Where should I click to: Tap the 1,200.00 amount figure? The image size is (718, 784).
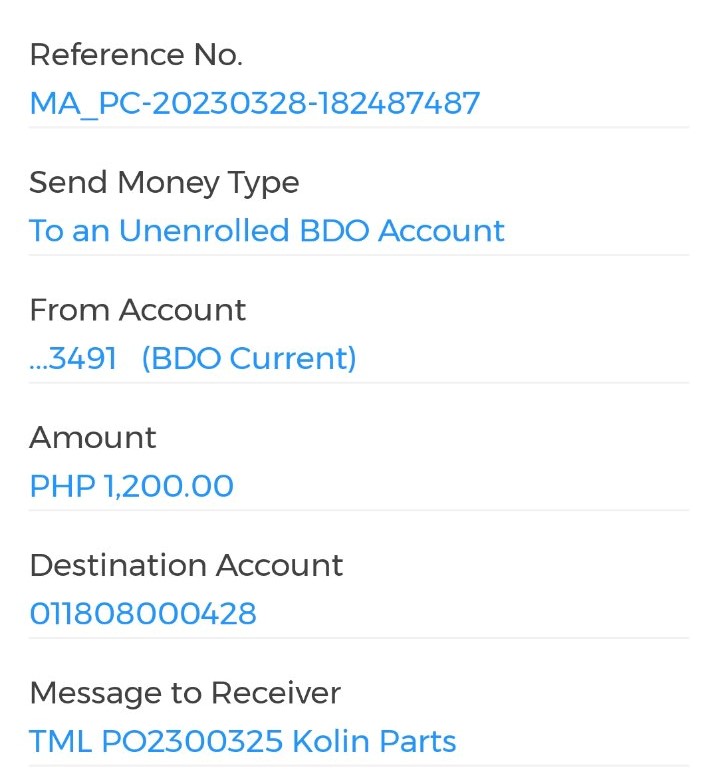tap(169, 486)
